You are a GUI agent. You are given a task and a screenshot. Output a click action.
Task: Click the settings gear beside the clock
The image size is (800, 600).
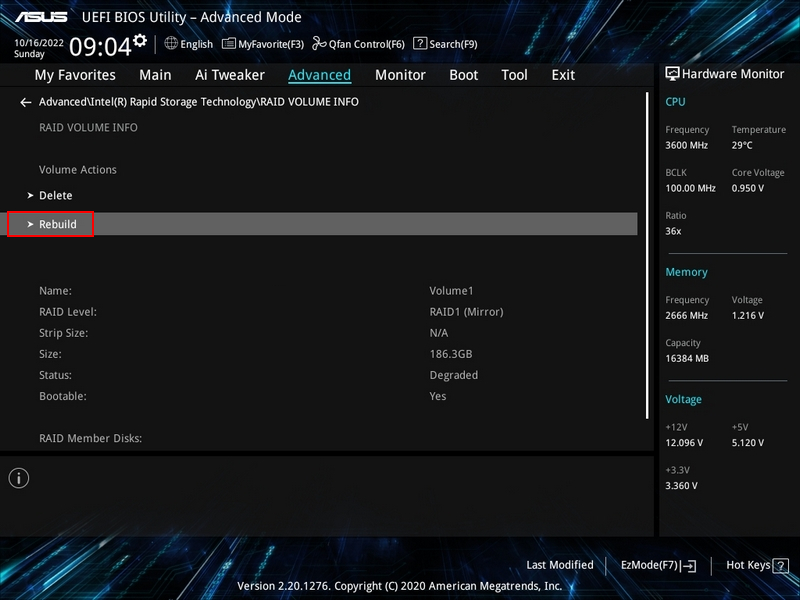[x=140, y=40]
